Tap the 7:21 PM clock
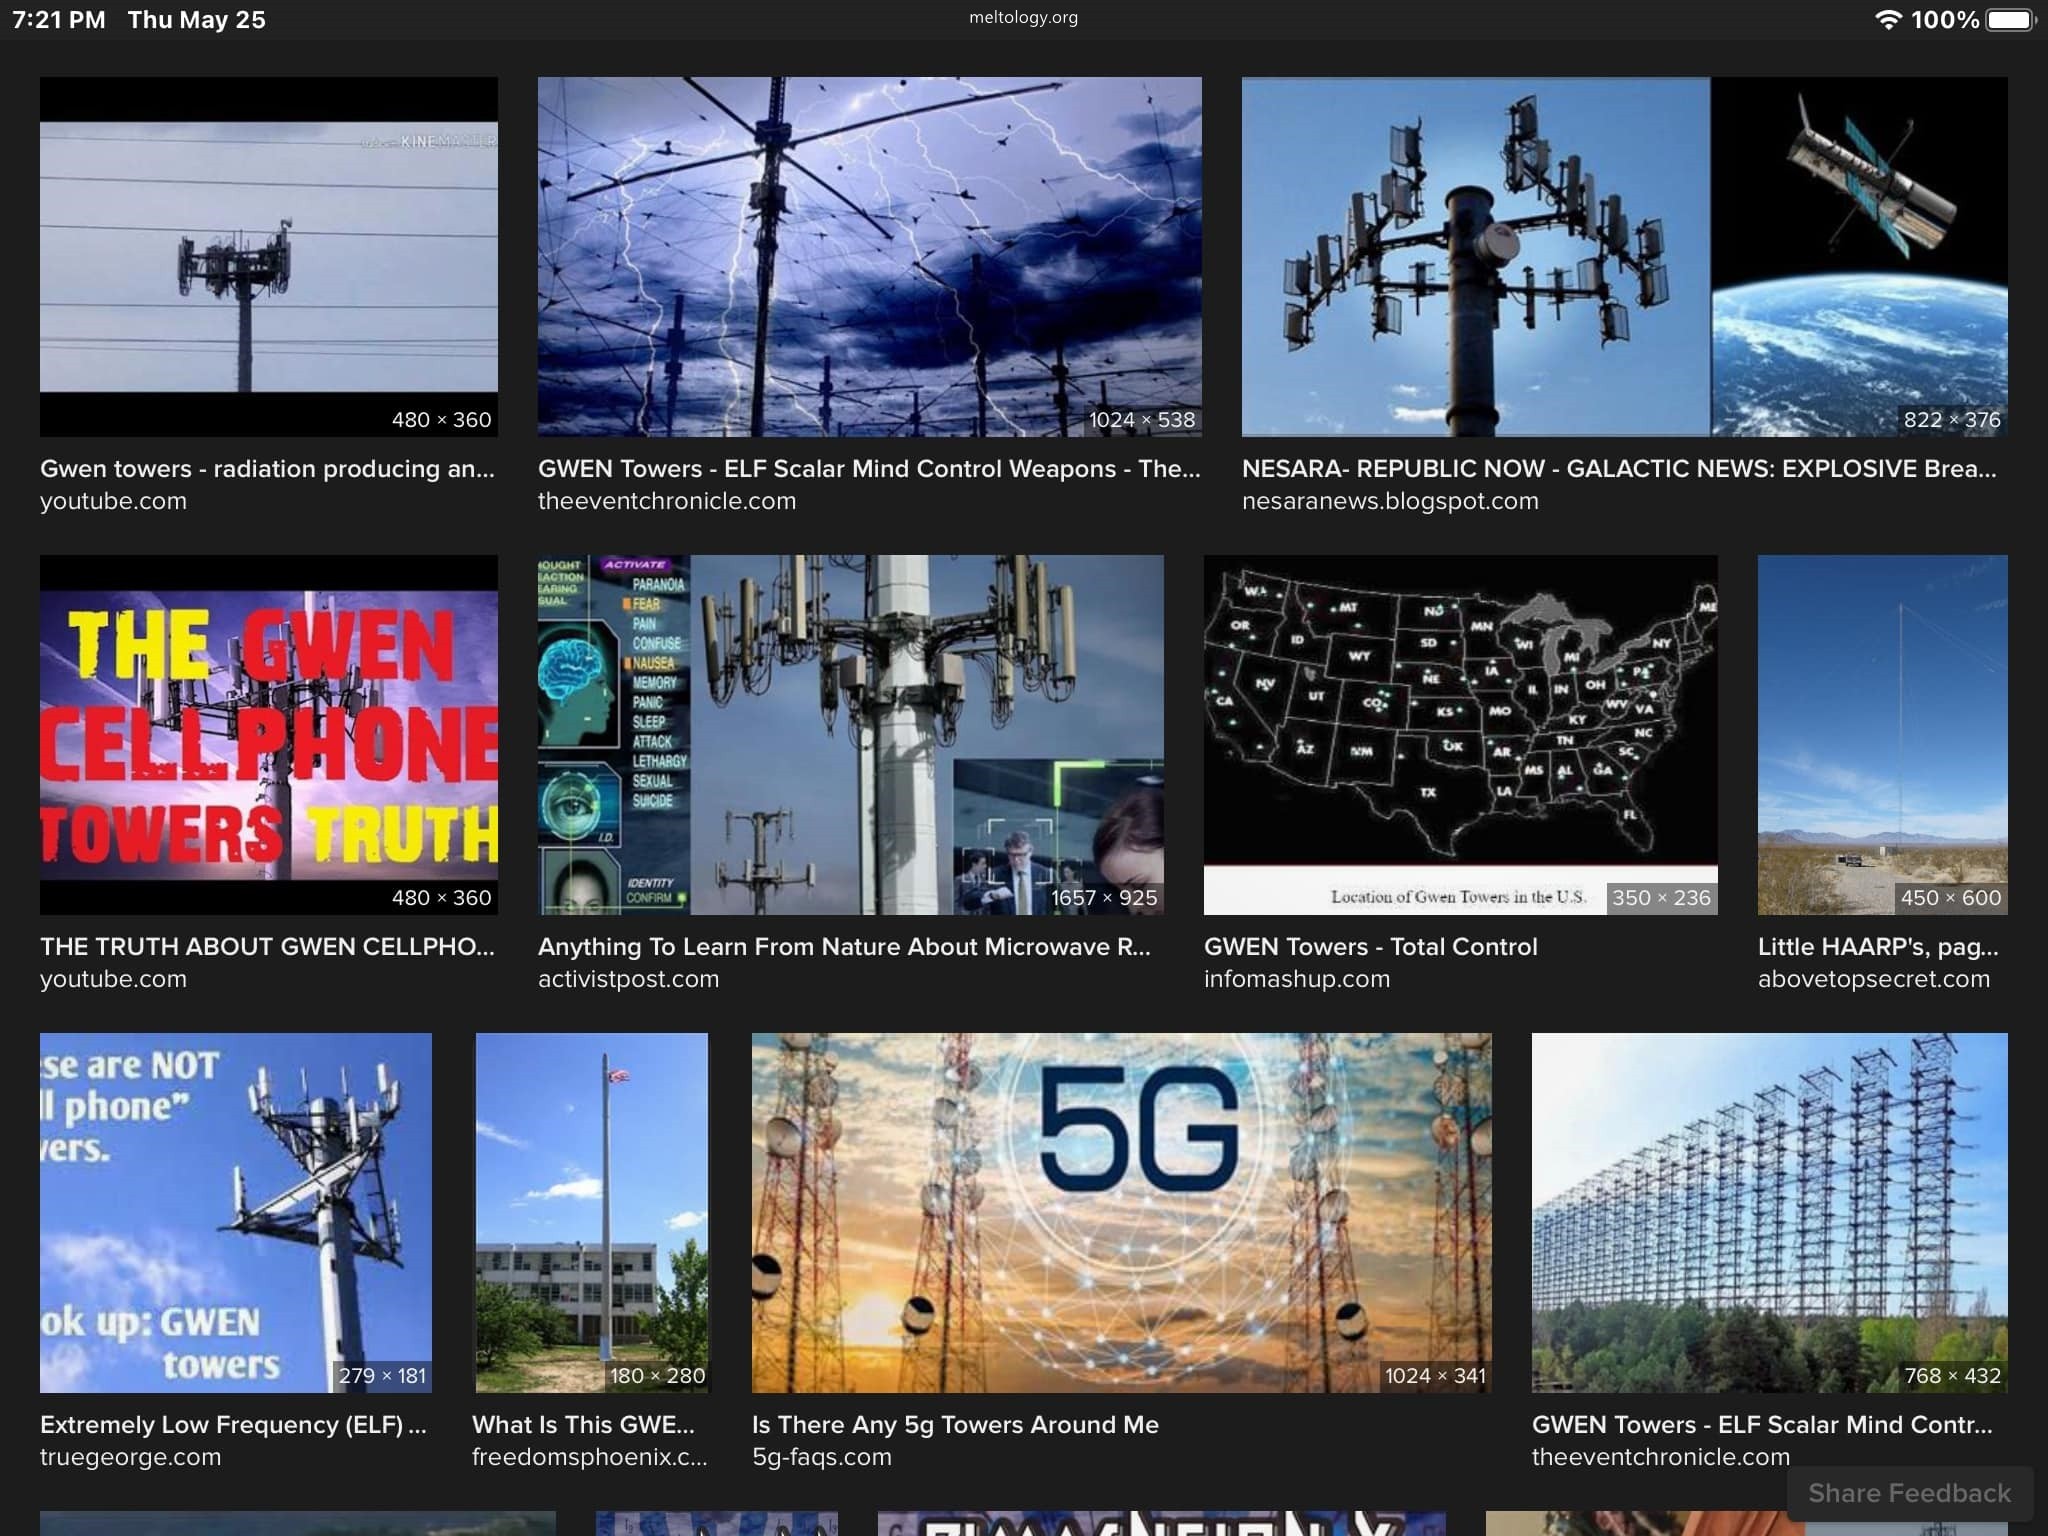 click(59, 20)
